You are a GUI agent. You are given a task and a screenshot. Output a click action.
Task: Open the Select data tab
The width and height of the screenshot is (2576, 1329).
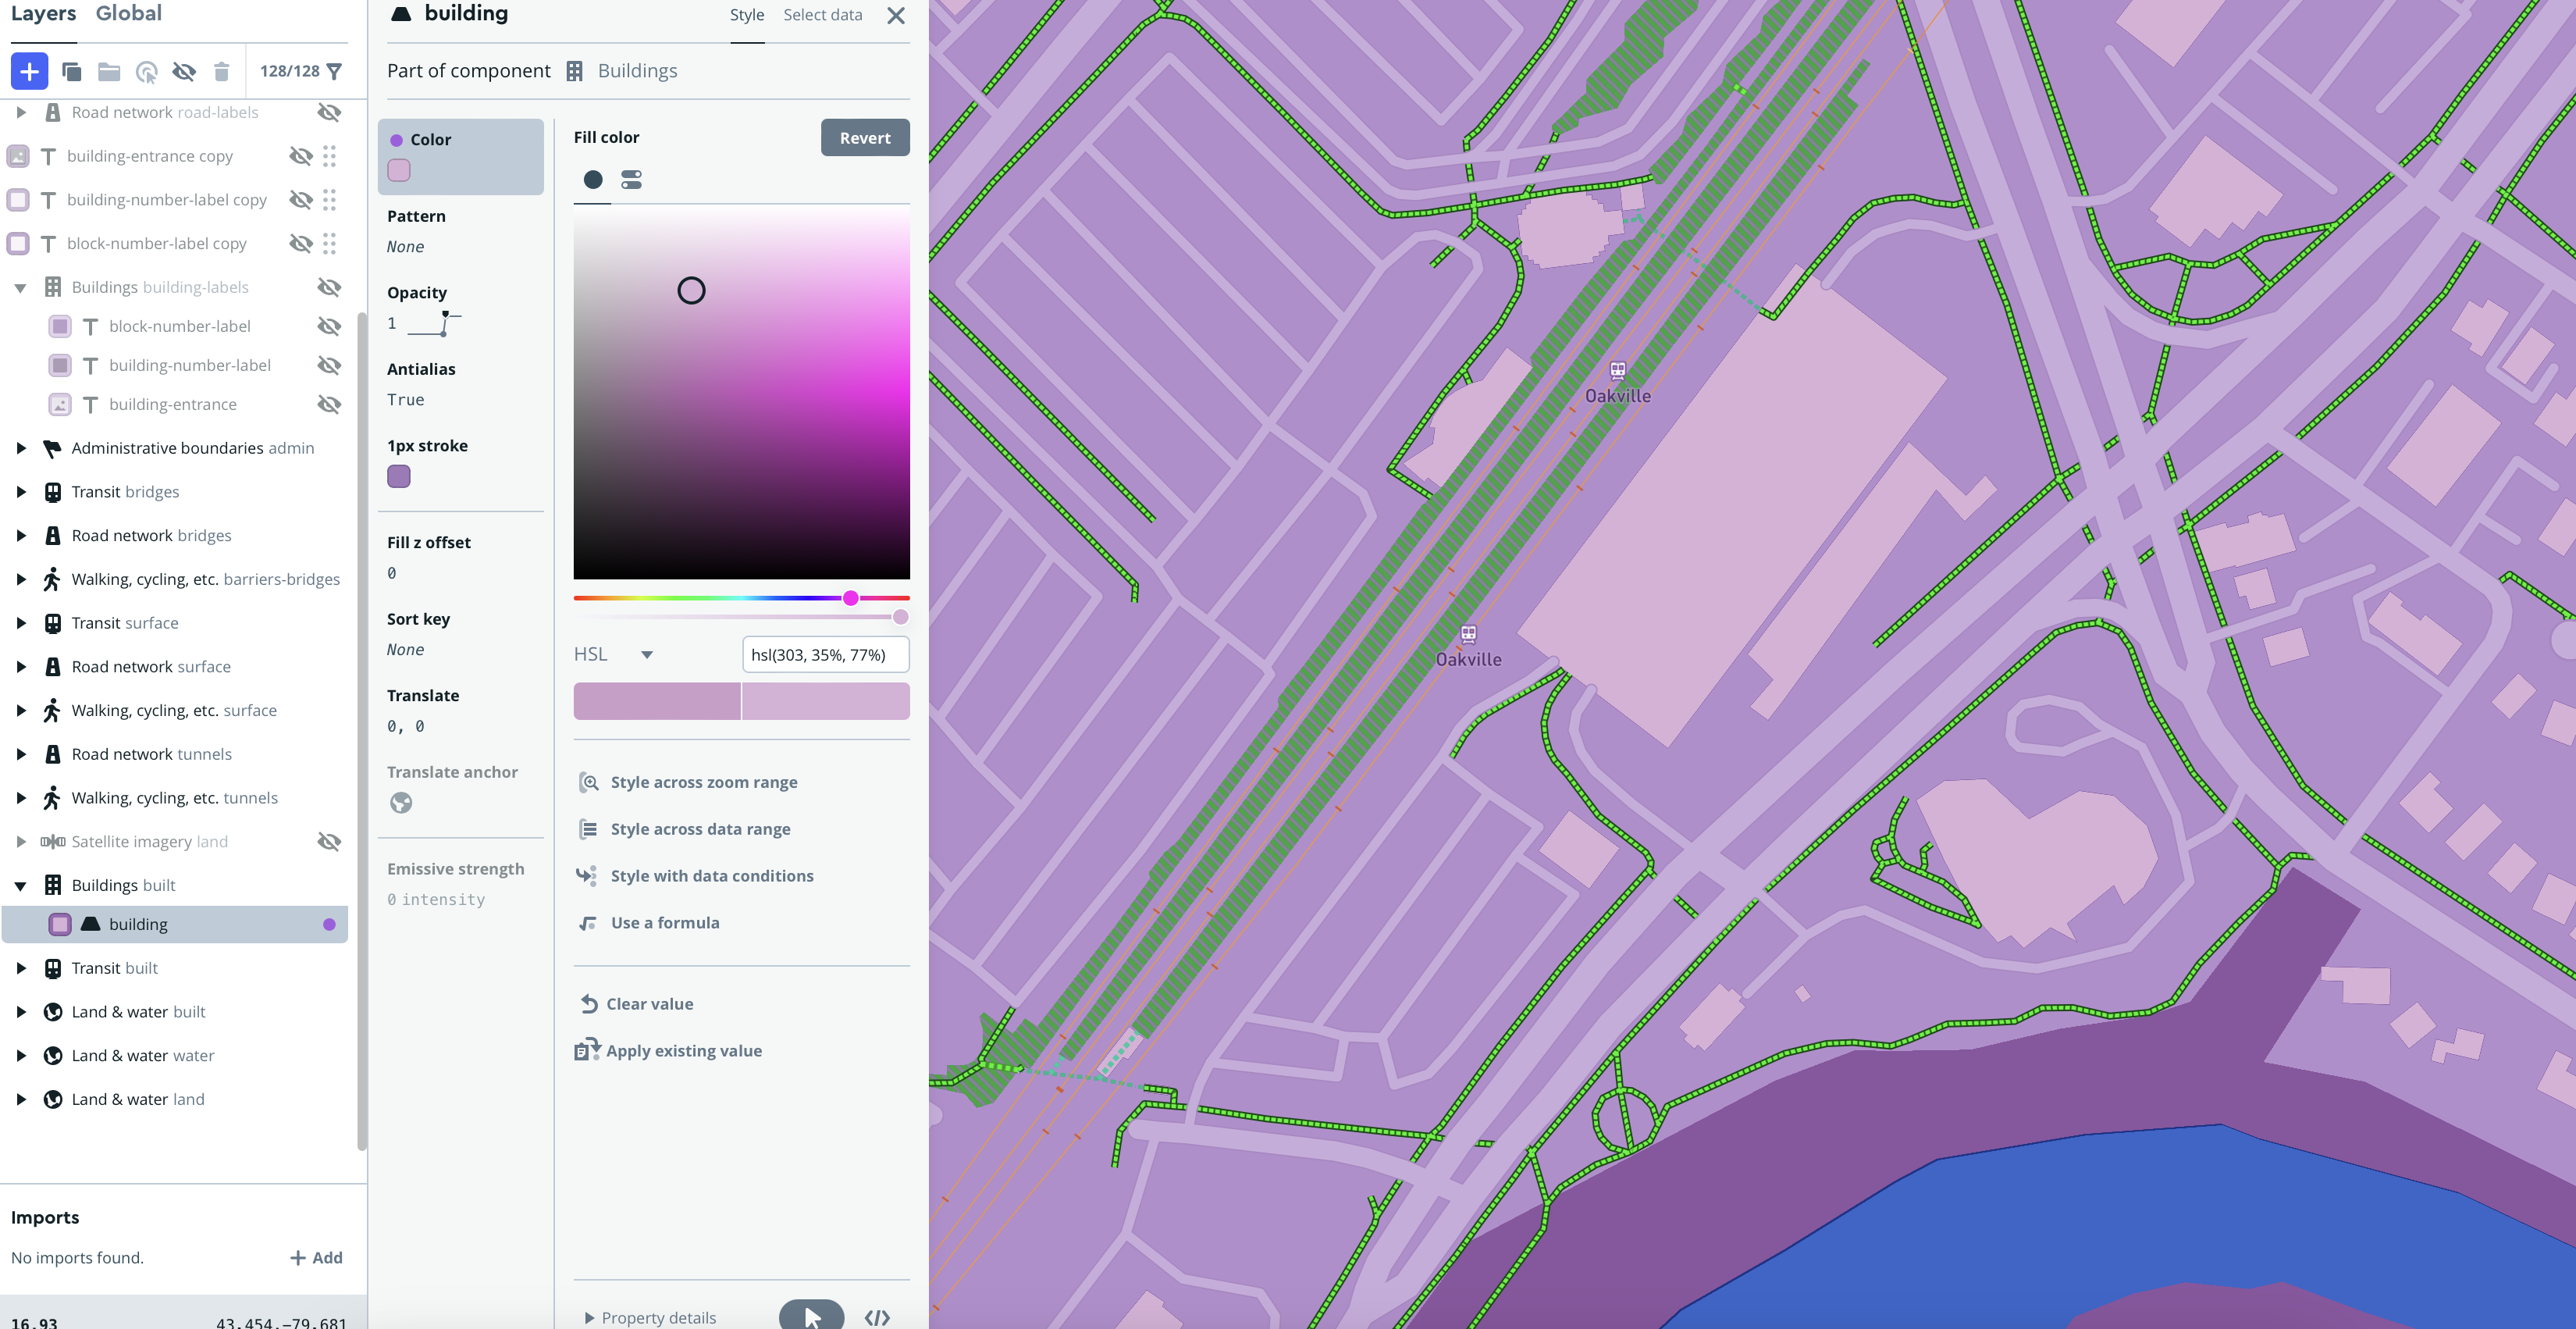[822, 14]
